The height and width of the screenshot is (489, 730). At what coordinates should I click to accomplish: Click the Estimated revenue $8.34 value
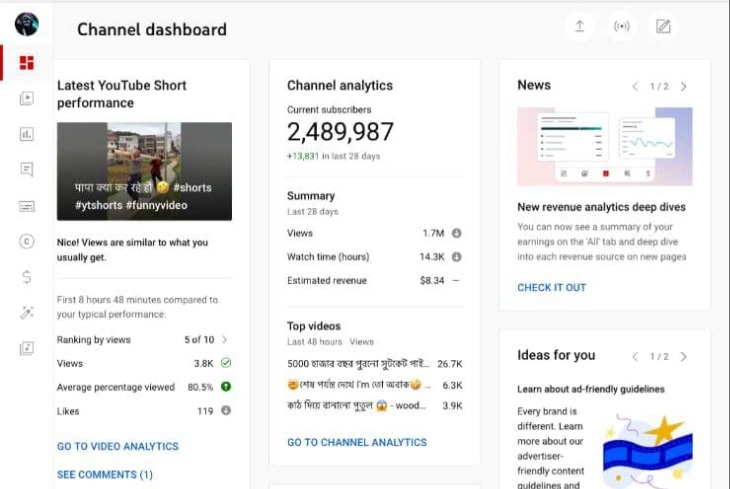(x=432, y=280)
